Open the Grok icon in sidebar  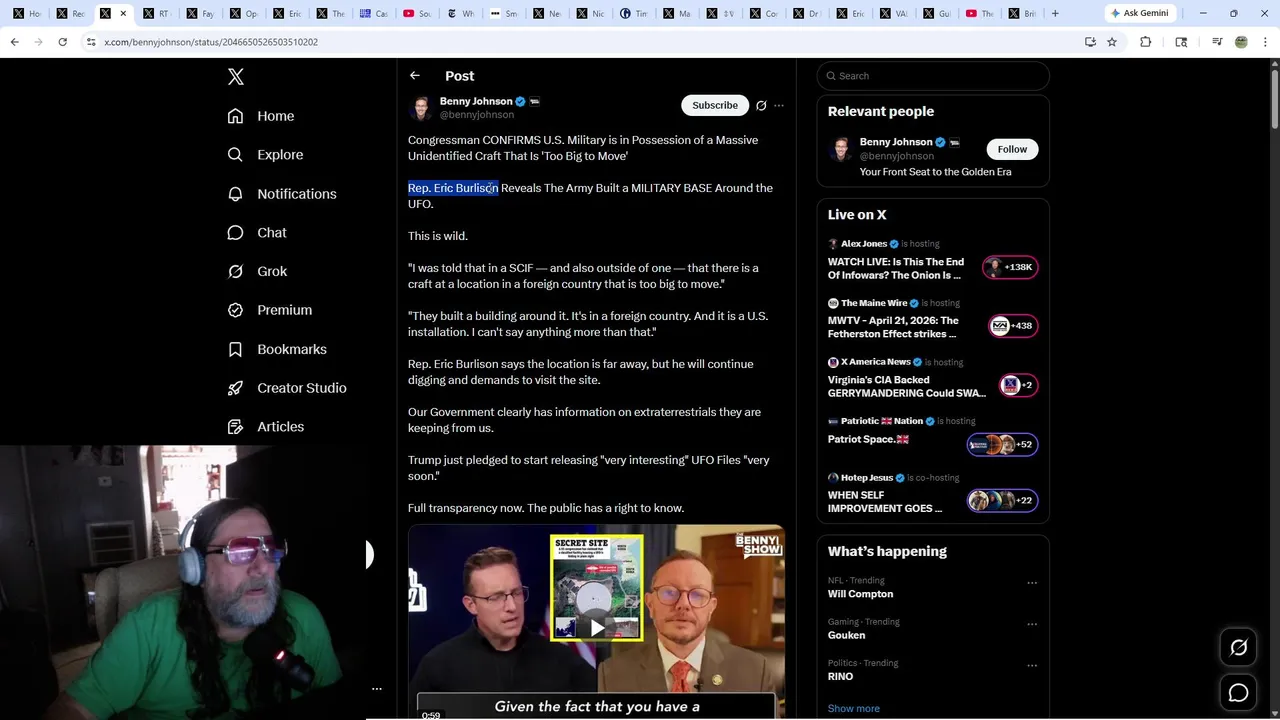point(235,271)
